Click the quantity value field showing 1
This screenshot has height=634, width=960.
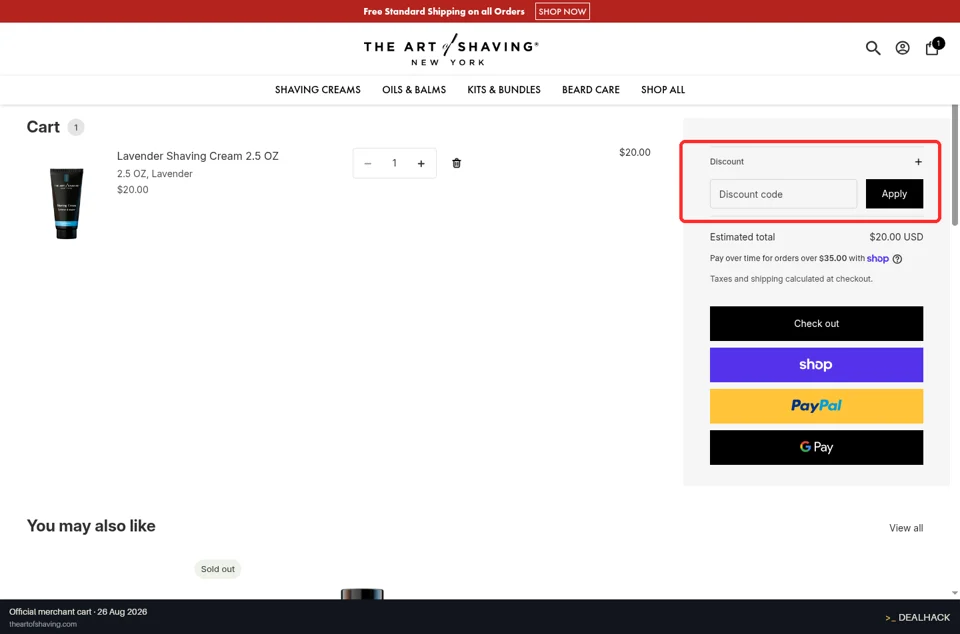coord(395,163)
